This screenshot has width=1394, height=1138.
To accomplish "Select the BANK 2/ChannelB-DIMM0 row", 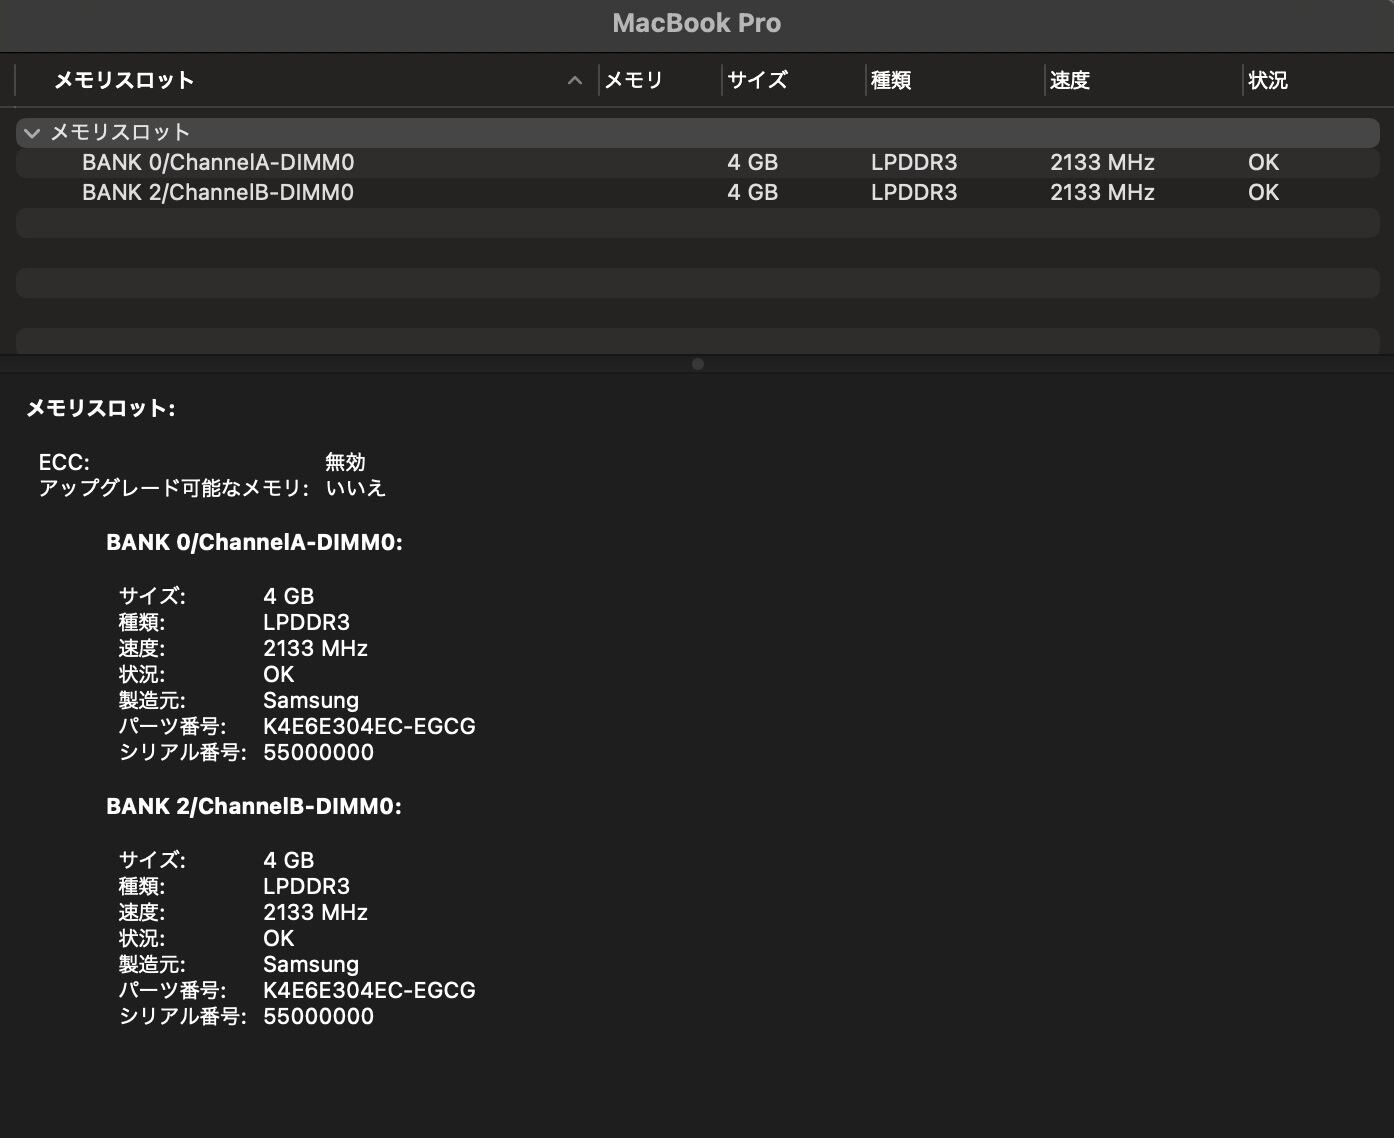I will 218,193.
